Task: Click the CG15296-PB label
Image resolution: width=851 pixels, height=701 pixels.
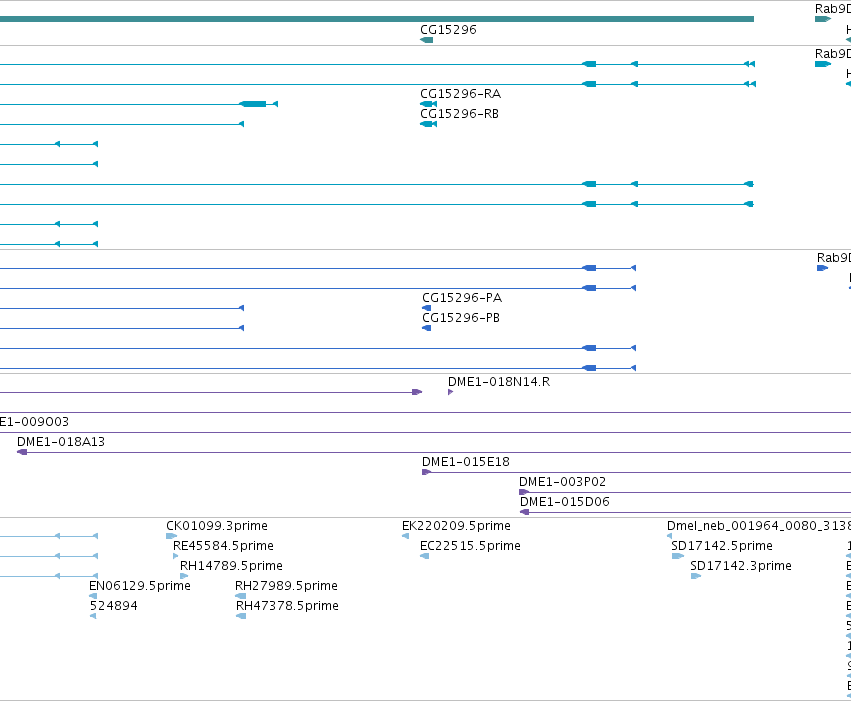Action: (461, 318)
